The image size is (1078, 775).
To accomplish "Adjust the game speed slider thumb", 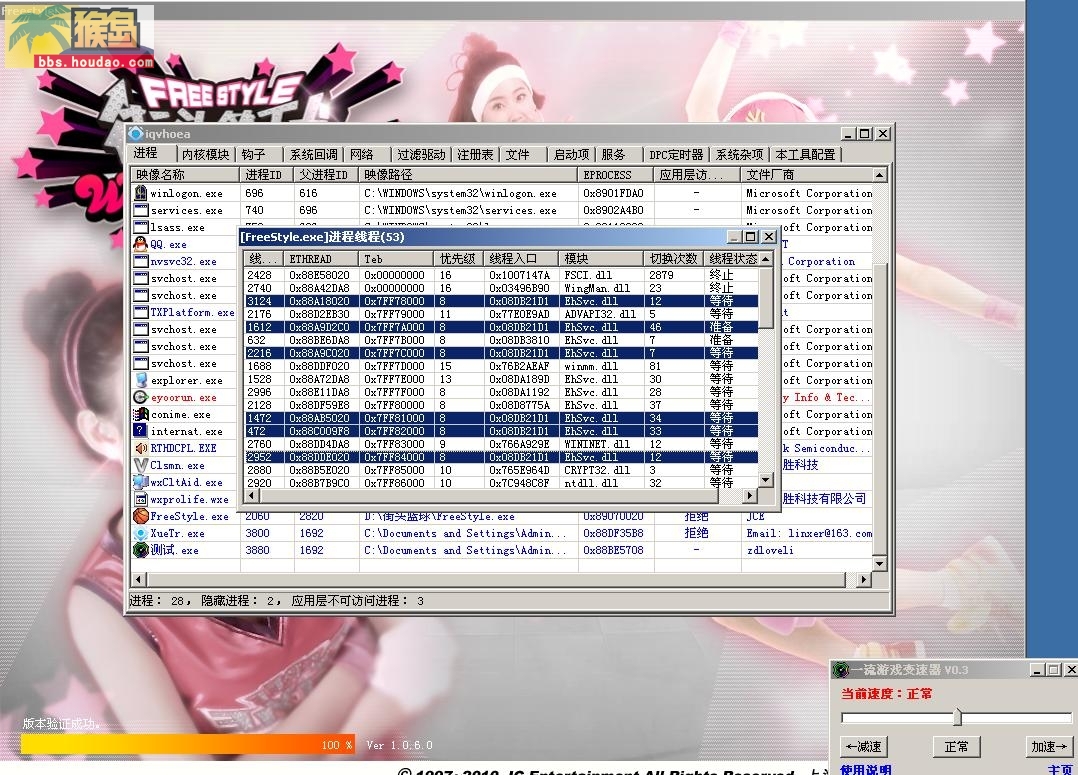I will pyautogui.click(x=957, y=718).
